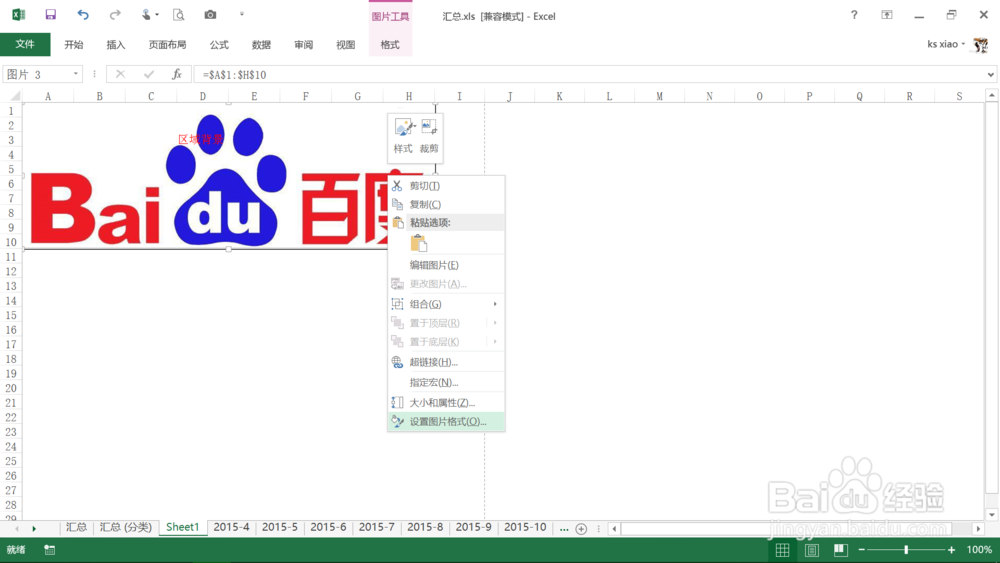The image size is (1000, 563).
Task: Switch to Page Break Preview icon
Action: point(841,550)
